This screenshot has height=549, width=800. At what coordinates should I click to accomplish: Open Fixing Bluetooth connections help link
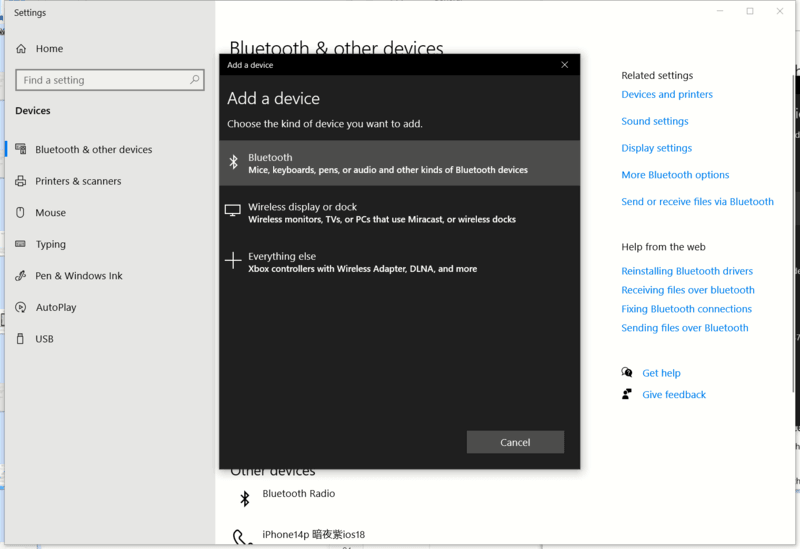click(686, 309)
